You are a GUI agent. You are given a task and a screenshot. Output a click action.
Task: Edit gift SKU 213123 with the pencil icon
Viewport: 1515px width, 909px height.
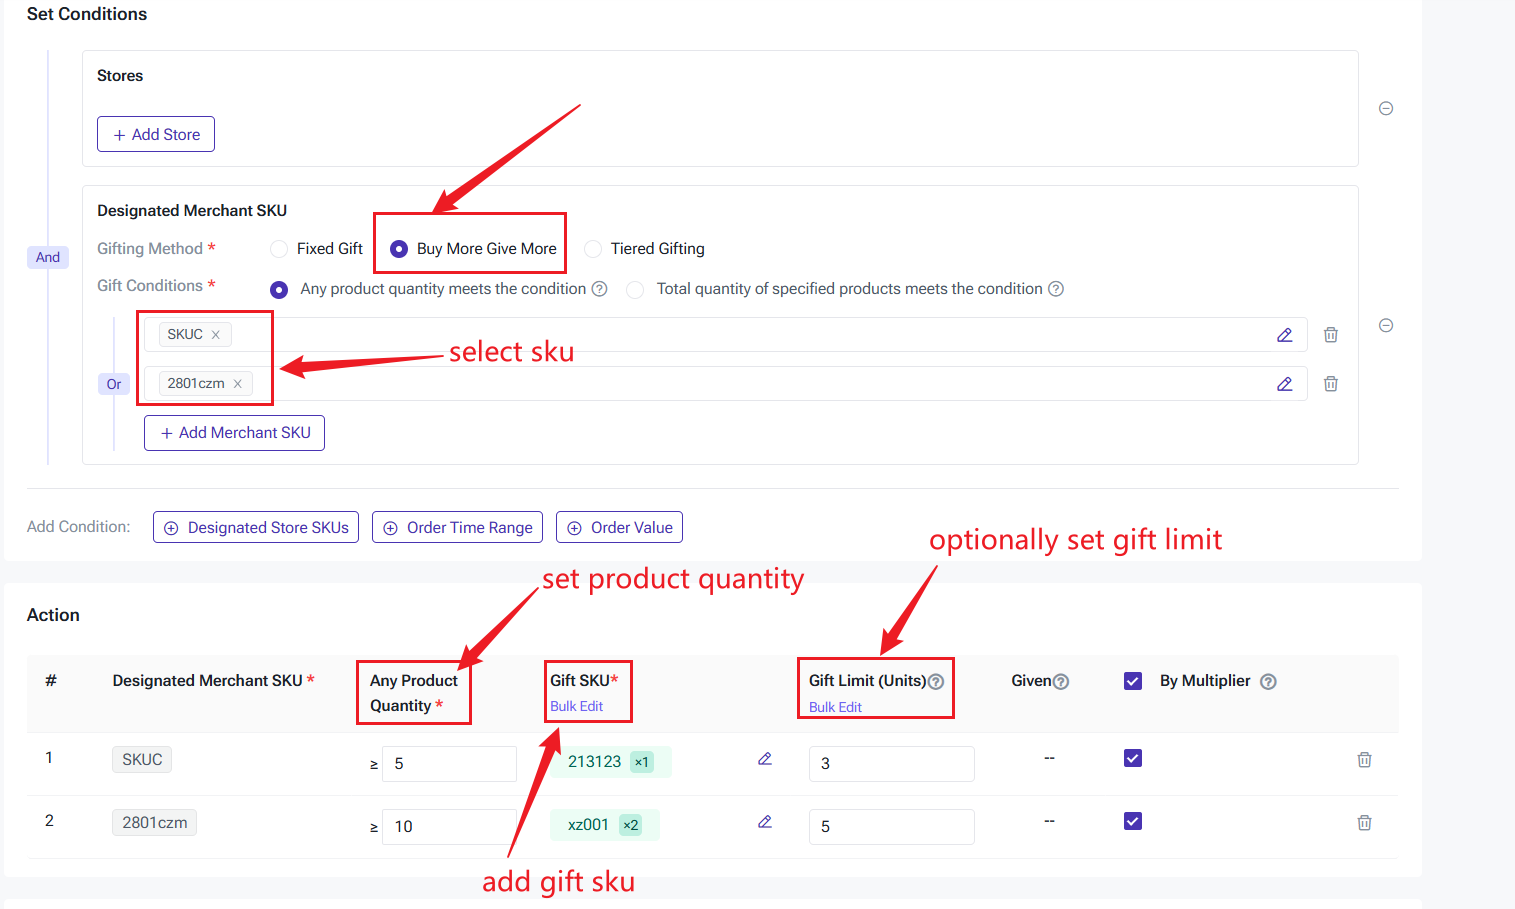(x=765, y=759)
